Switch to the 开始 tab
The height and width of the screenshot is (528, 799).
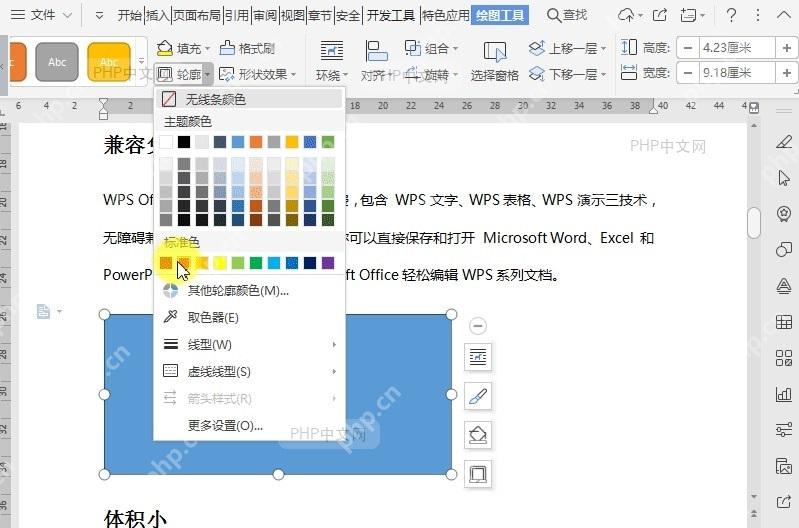point(129,15)
